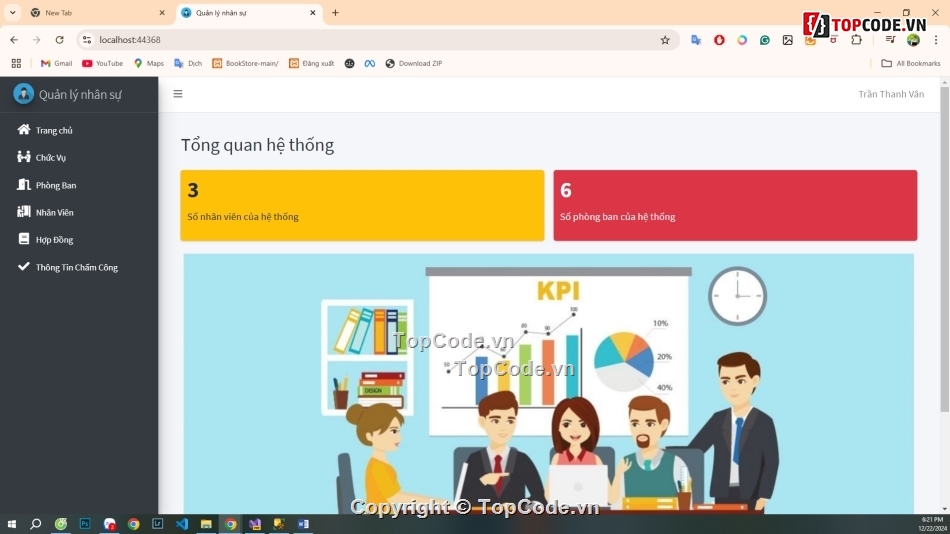Reload the page

coord(59,40)
